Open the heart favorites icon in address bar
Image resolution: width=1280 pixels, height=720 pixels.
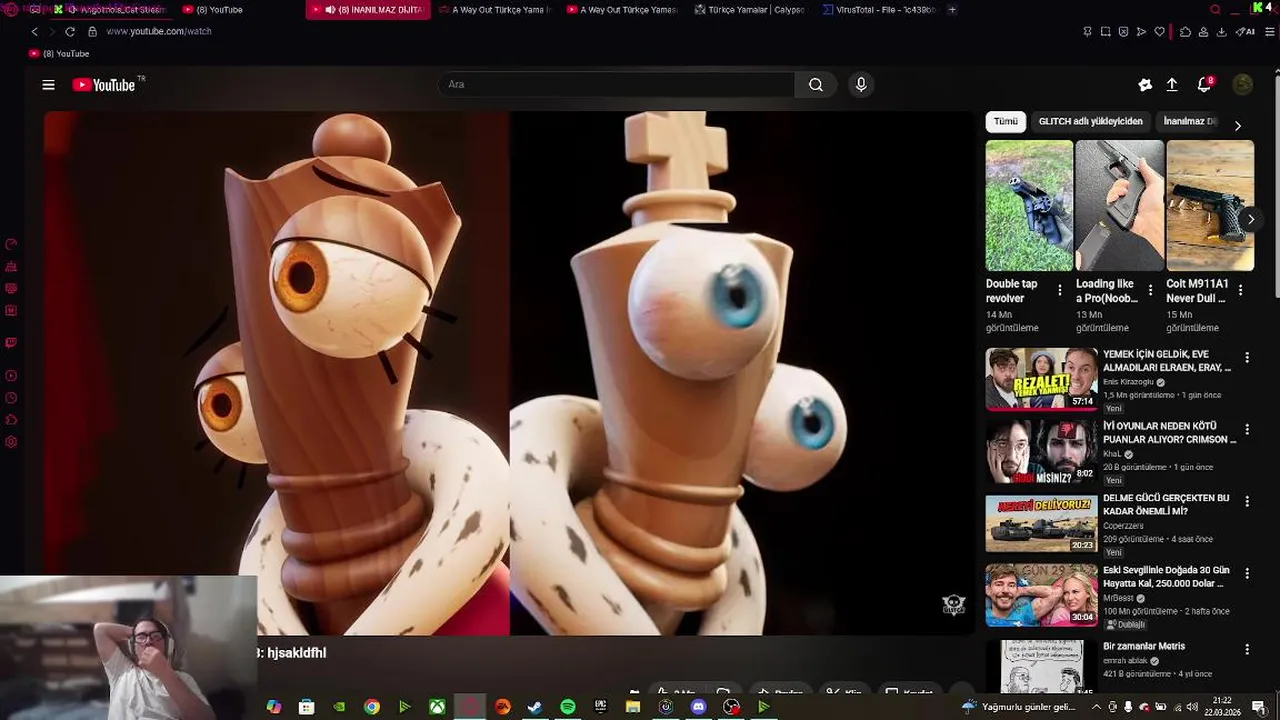click(x=1160, y=32)
